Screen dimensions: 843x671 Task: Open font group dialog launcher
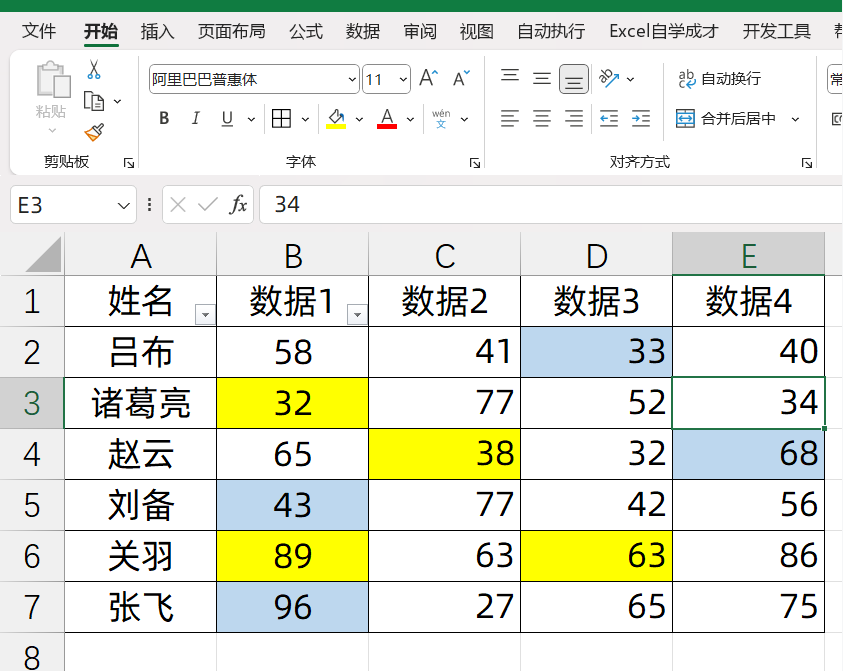475,163
